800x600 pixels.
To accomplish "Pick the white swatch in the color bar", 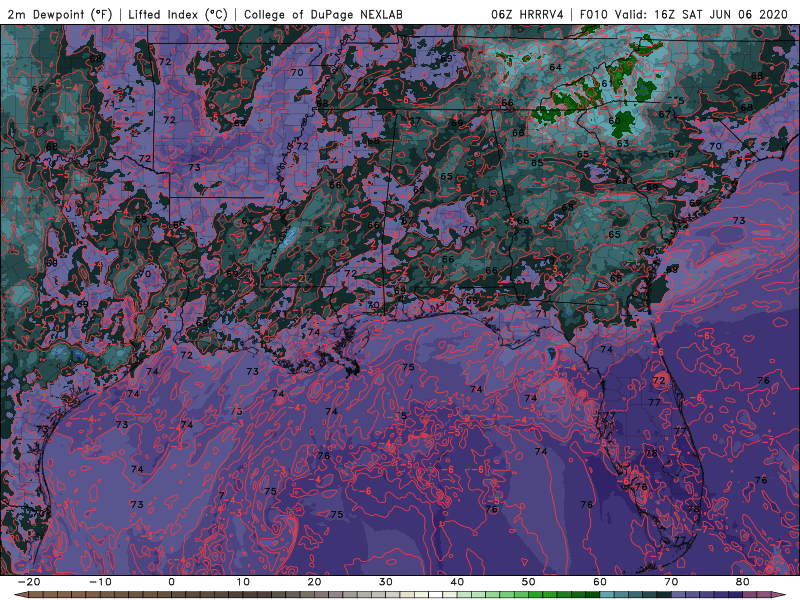I will [x=435, y=594].
